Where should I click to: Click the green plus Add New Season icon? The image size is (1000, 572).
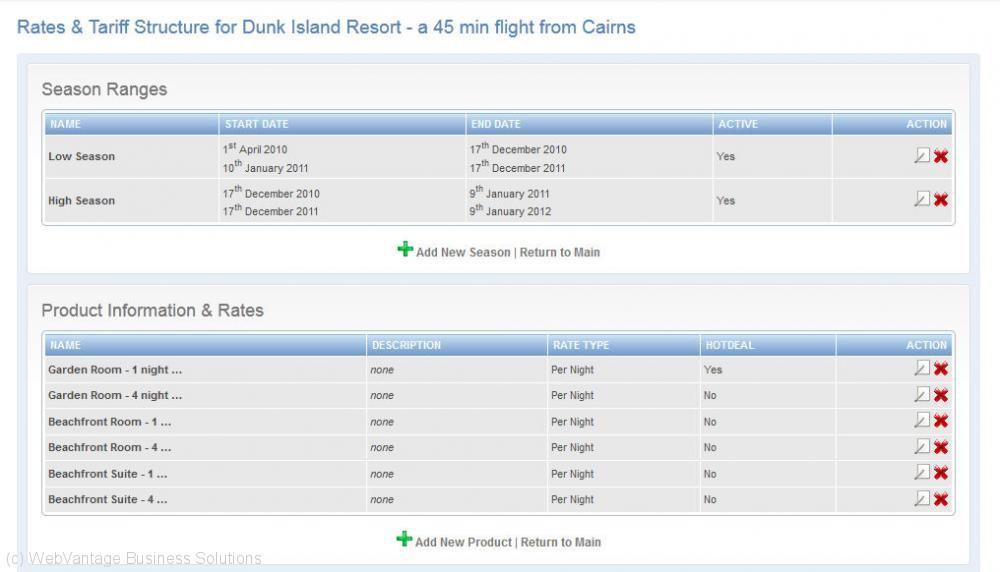click(405, 250)
